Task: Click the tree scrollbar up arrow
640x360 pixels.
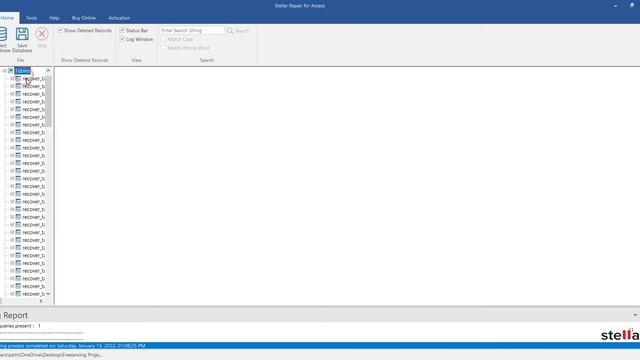Action: [x=48, y=71]
